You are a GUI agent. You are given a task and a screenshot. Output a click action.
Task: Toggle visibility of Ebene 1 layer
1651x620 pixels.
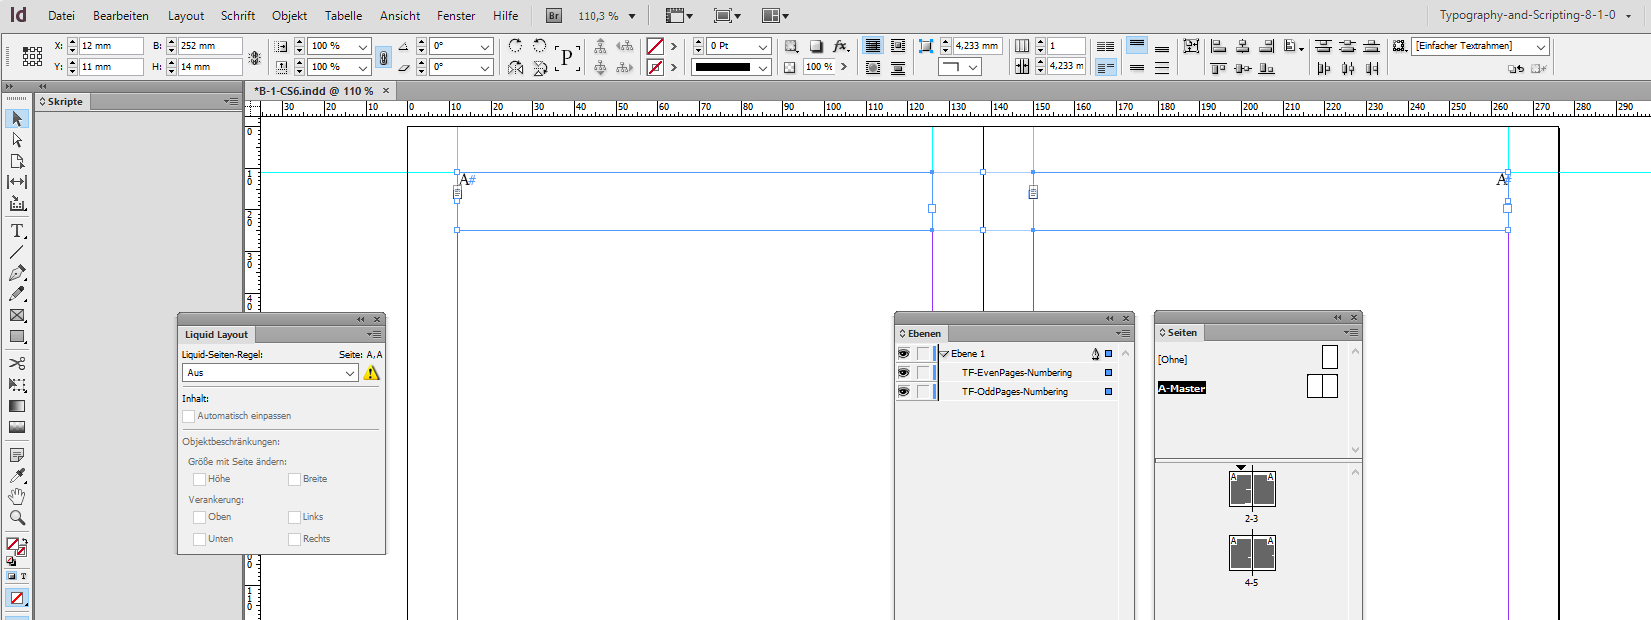[904, 354]
